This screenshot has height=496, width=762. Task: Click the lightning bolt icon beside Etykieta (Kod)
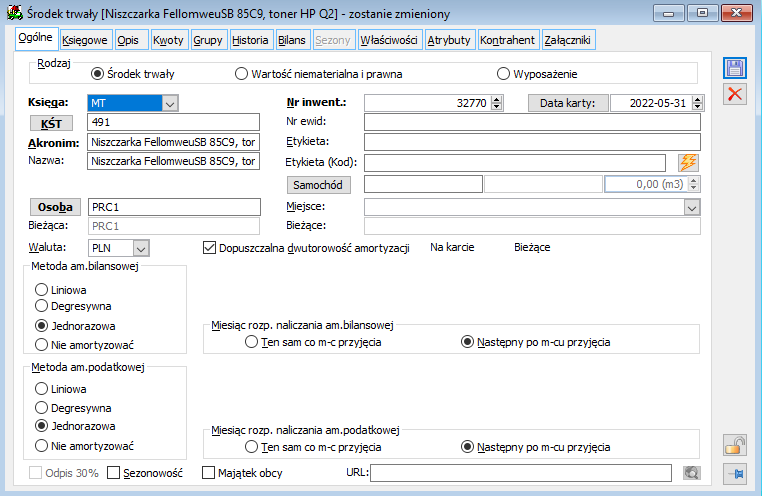coord(688,162)
